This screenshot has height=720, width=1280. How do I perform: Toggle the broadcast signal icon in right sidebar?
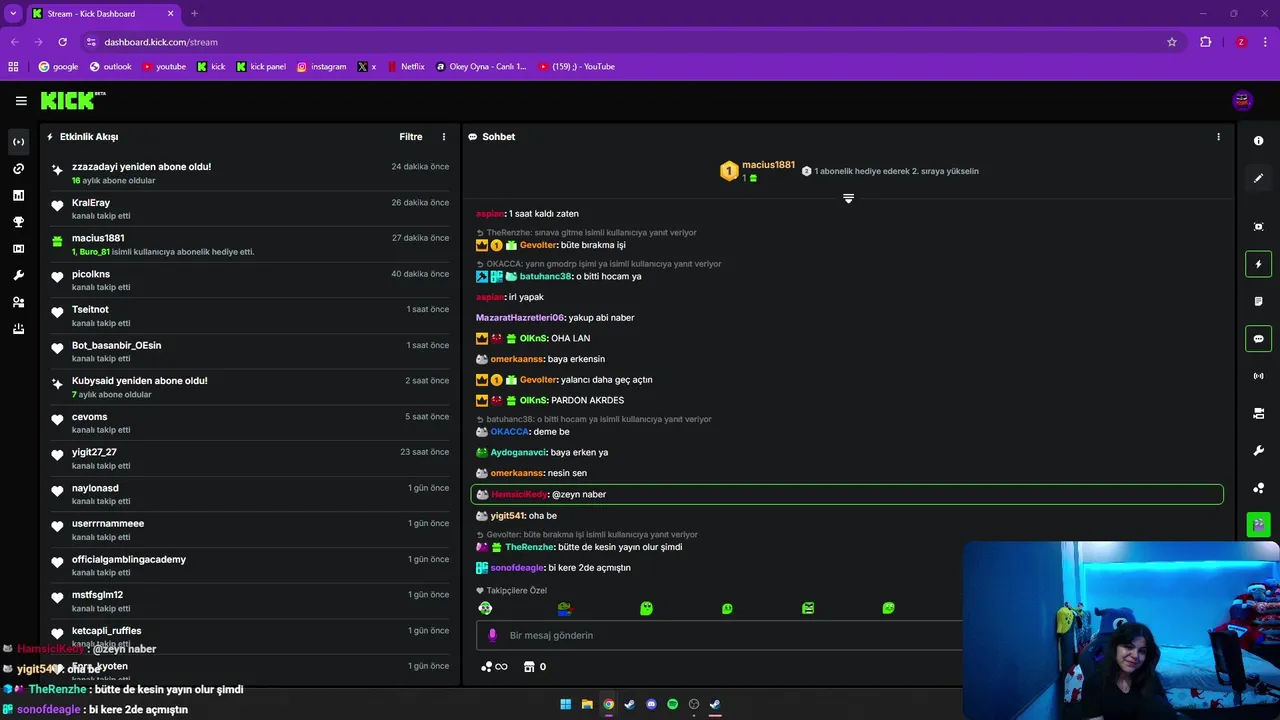pos(1258,376)
